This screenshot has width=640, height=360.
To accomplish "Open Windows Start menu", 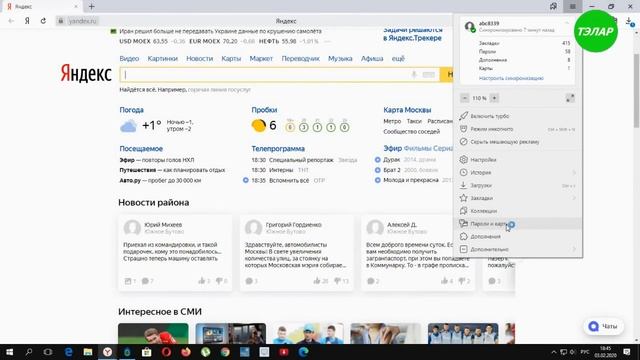I will [x=9, y=352].
